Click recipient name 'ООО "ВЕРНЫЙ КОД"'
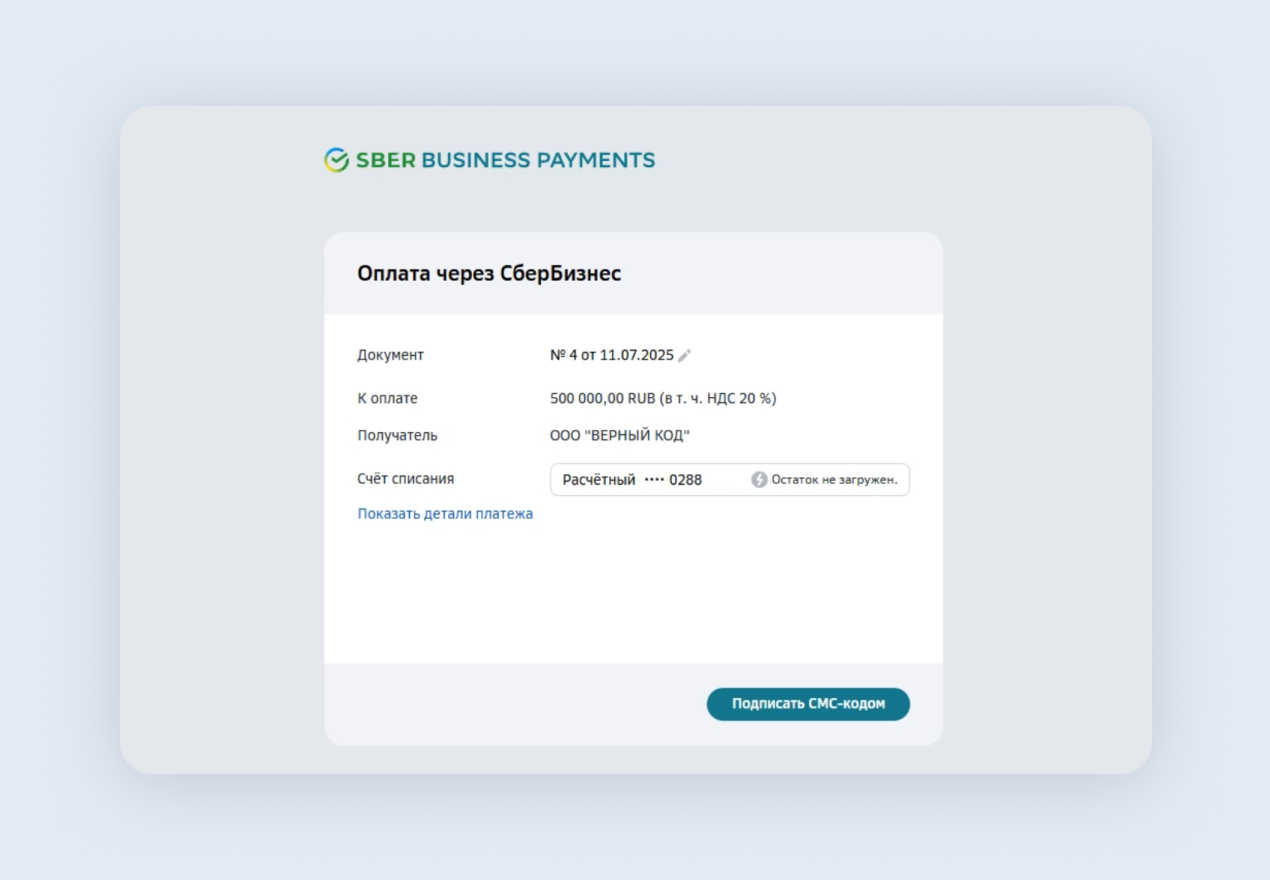 [x=620, y=436]
